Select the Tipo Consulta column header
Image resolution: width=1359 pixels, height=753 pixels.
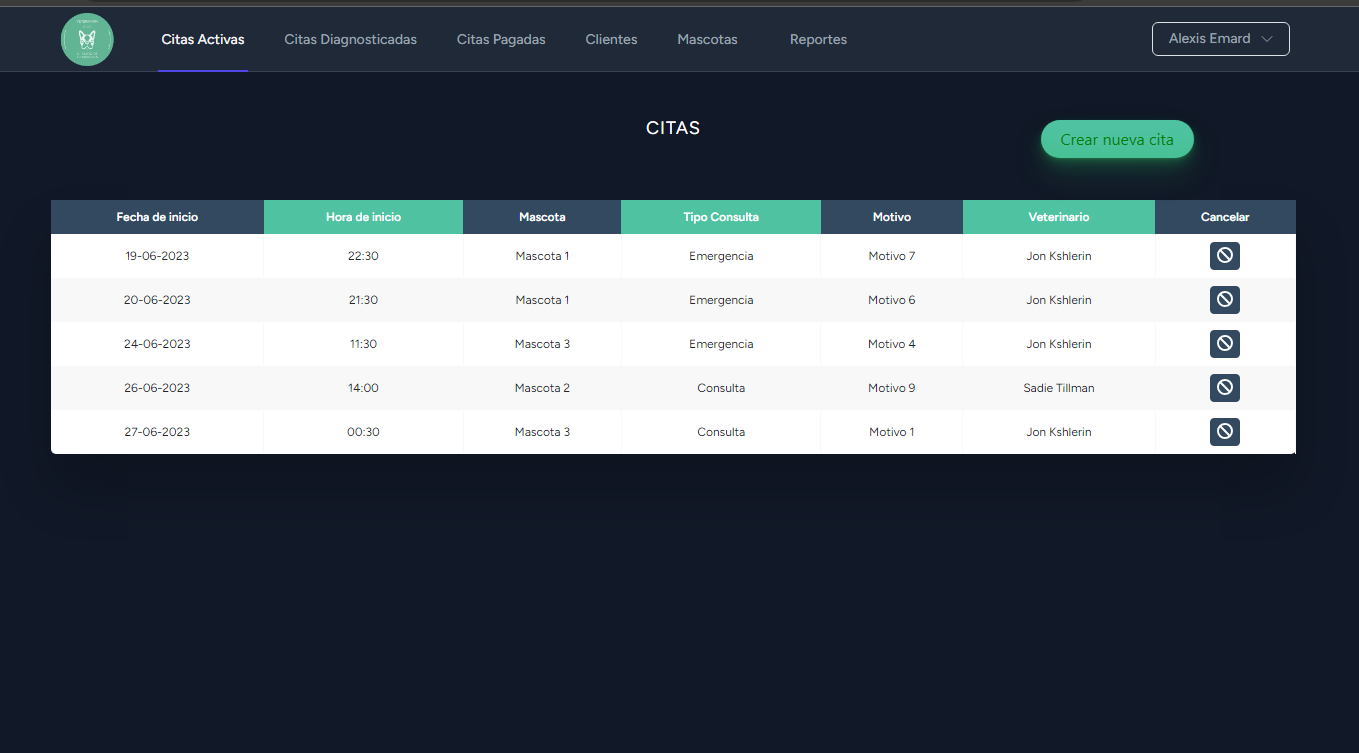coord(720,217)
